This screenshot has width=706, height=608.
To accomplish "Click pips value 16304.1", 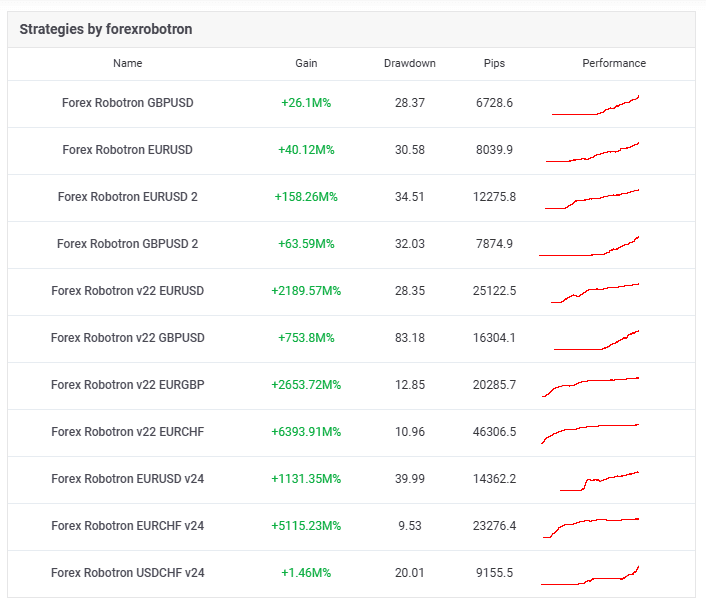I will click(x=494, y=338).
